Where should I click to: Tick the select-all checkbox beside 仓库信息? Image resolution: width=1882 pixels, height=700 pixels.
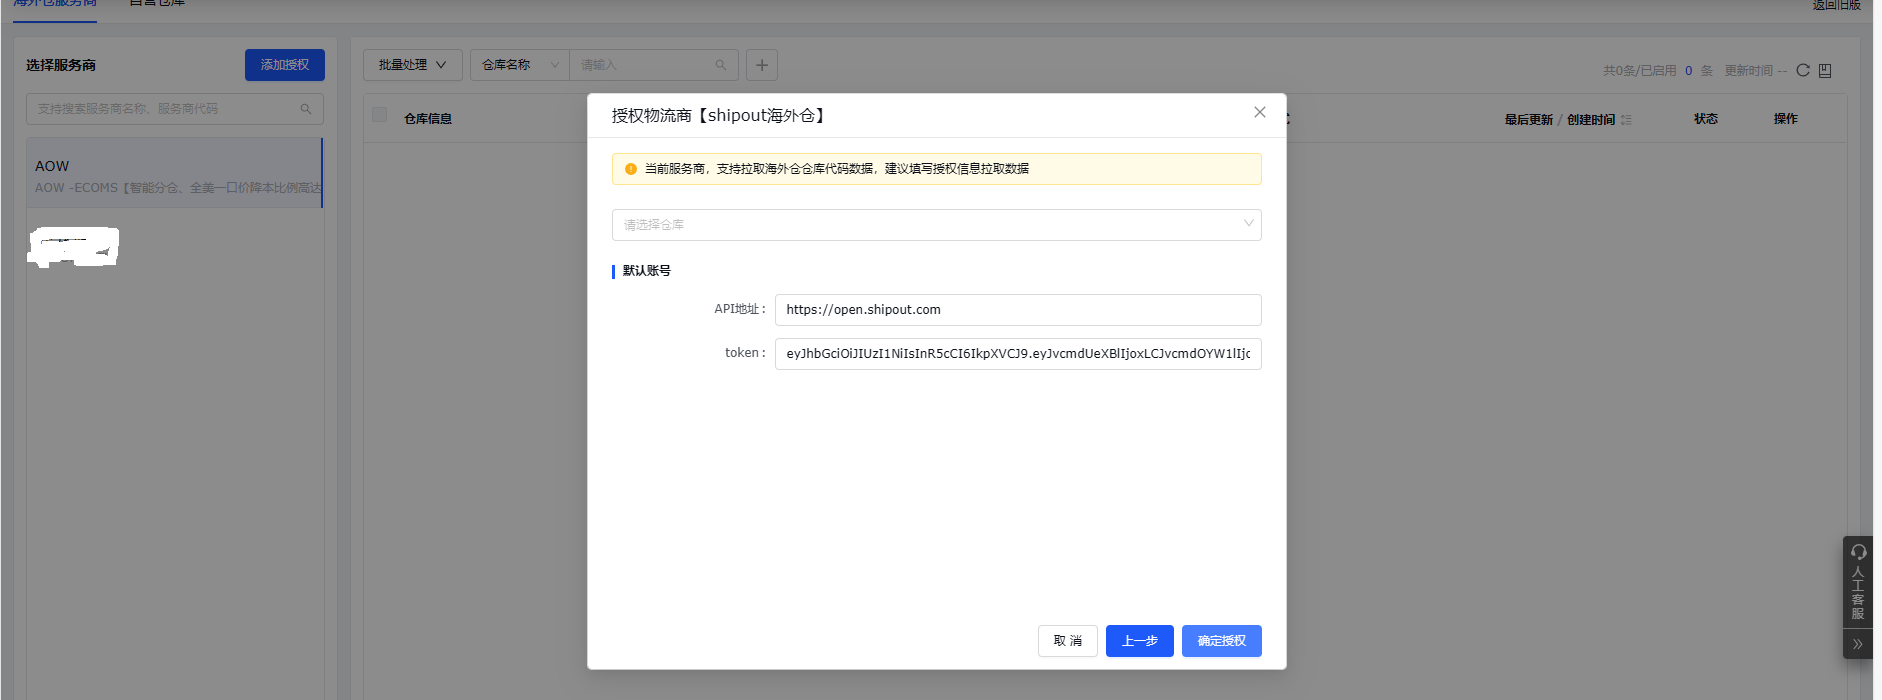(379, 115)
